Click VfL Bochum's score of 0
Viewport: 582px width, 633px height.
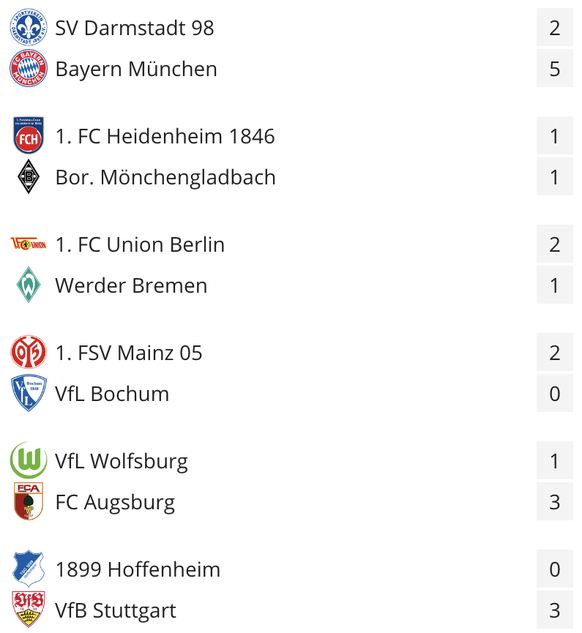tap(555, 393)
